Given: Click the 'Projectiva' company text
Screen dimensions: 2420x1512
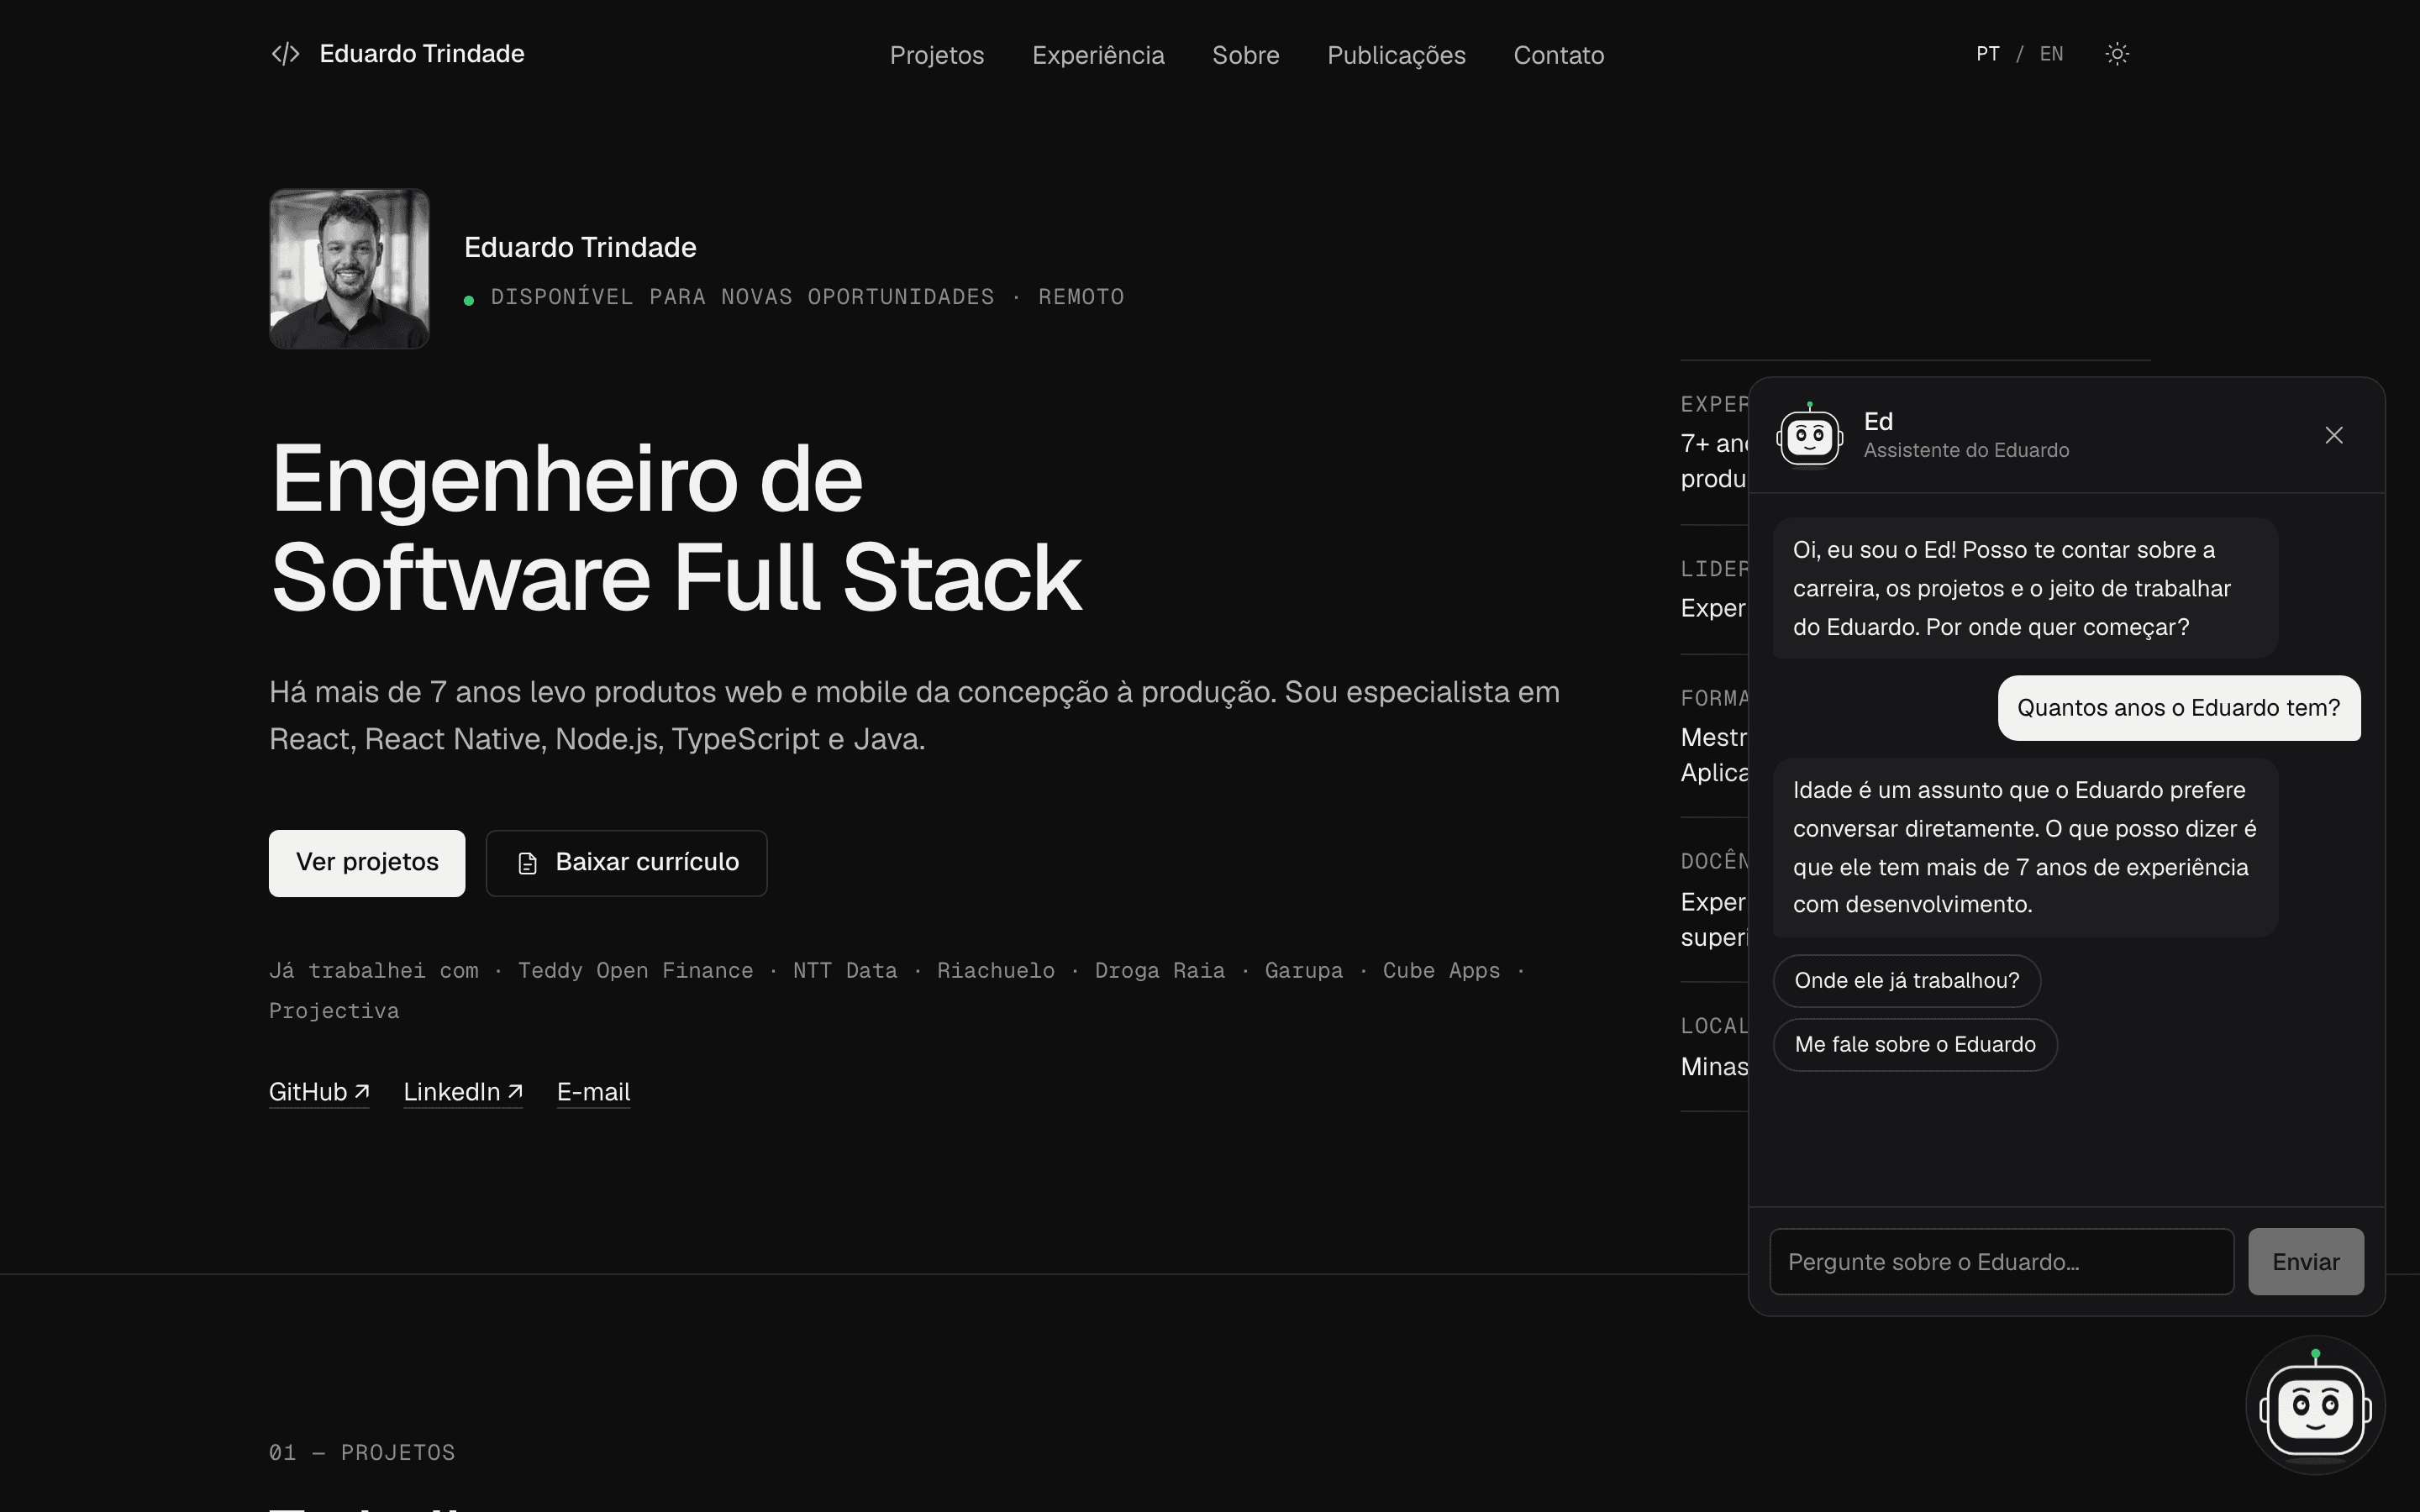Looking at the screenshot, I should tap(334, 1011).
